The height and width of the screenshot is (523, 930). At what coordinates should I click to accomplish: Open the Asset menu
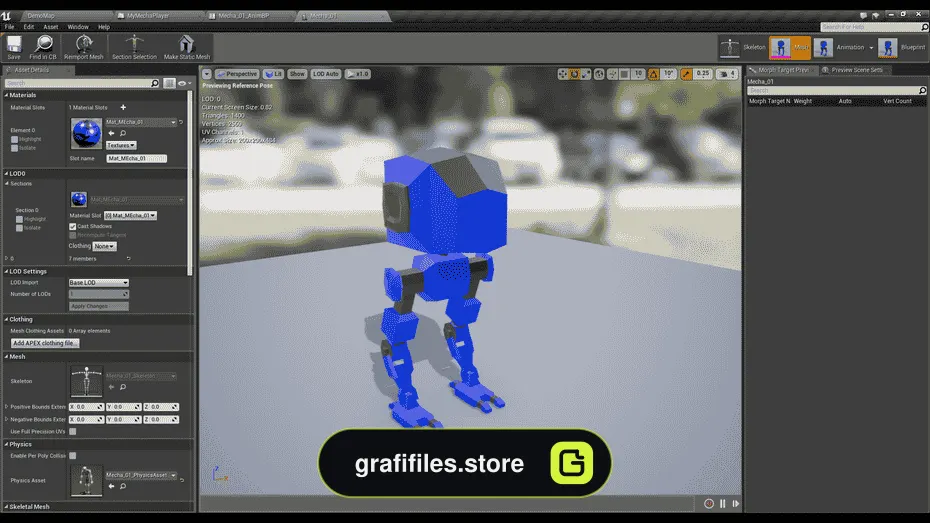tap(51, 27)
